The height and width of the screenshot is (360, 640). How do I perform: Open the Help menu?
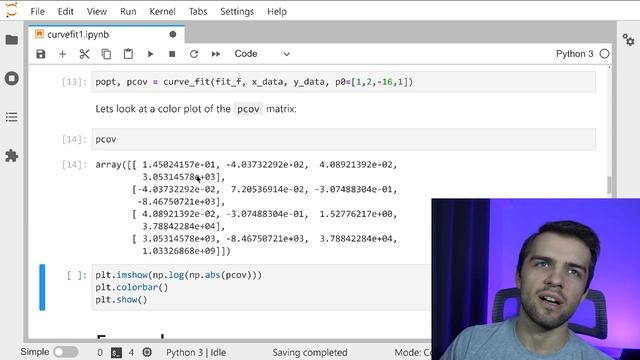tap(277, 11)
